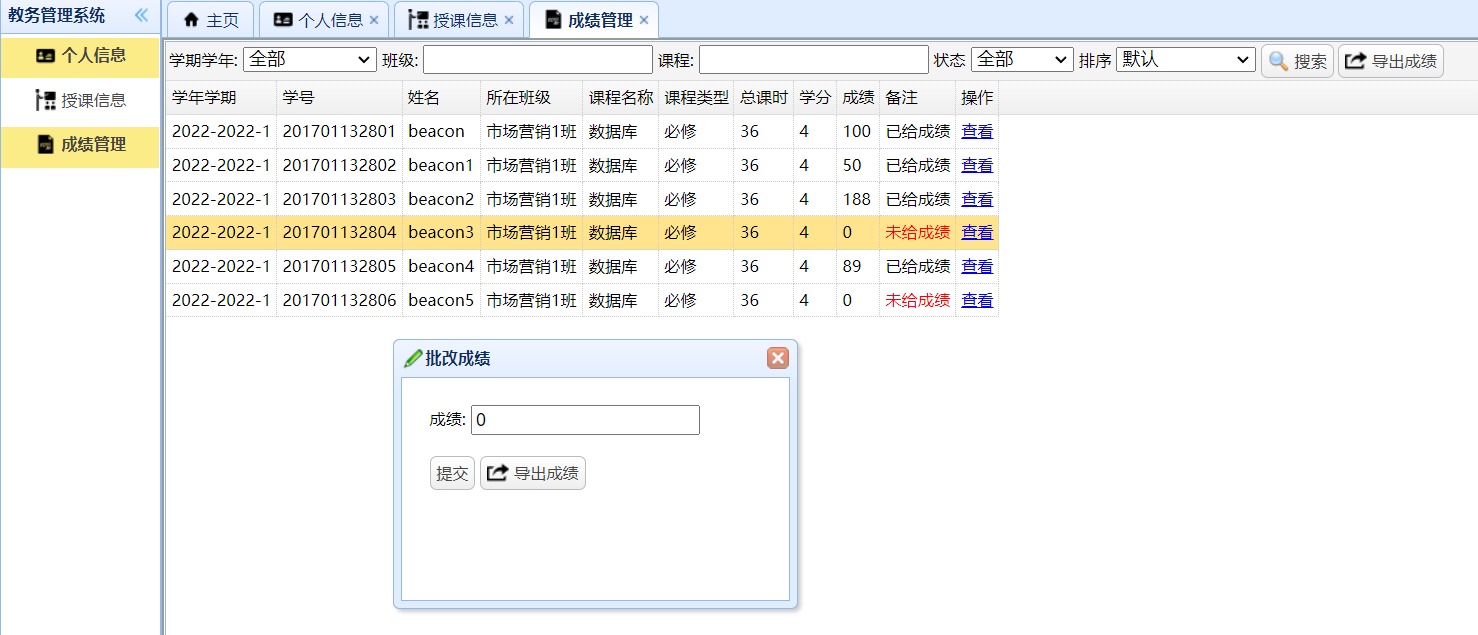Image resolution: width=1478 pixels, height=635 pixels.
Task: Click the pencil icon on 批改成绩 dialog title
Action: tap(414, 357)
